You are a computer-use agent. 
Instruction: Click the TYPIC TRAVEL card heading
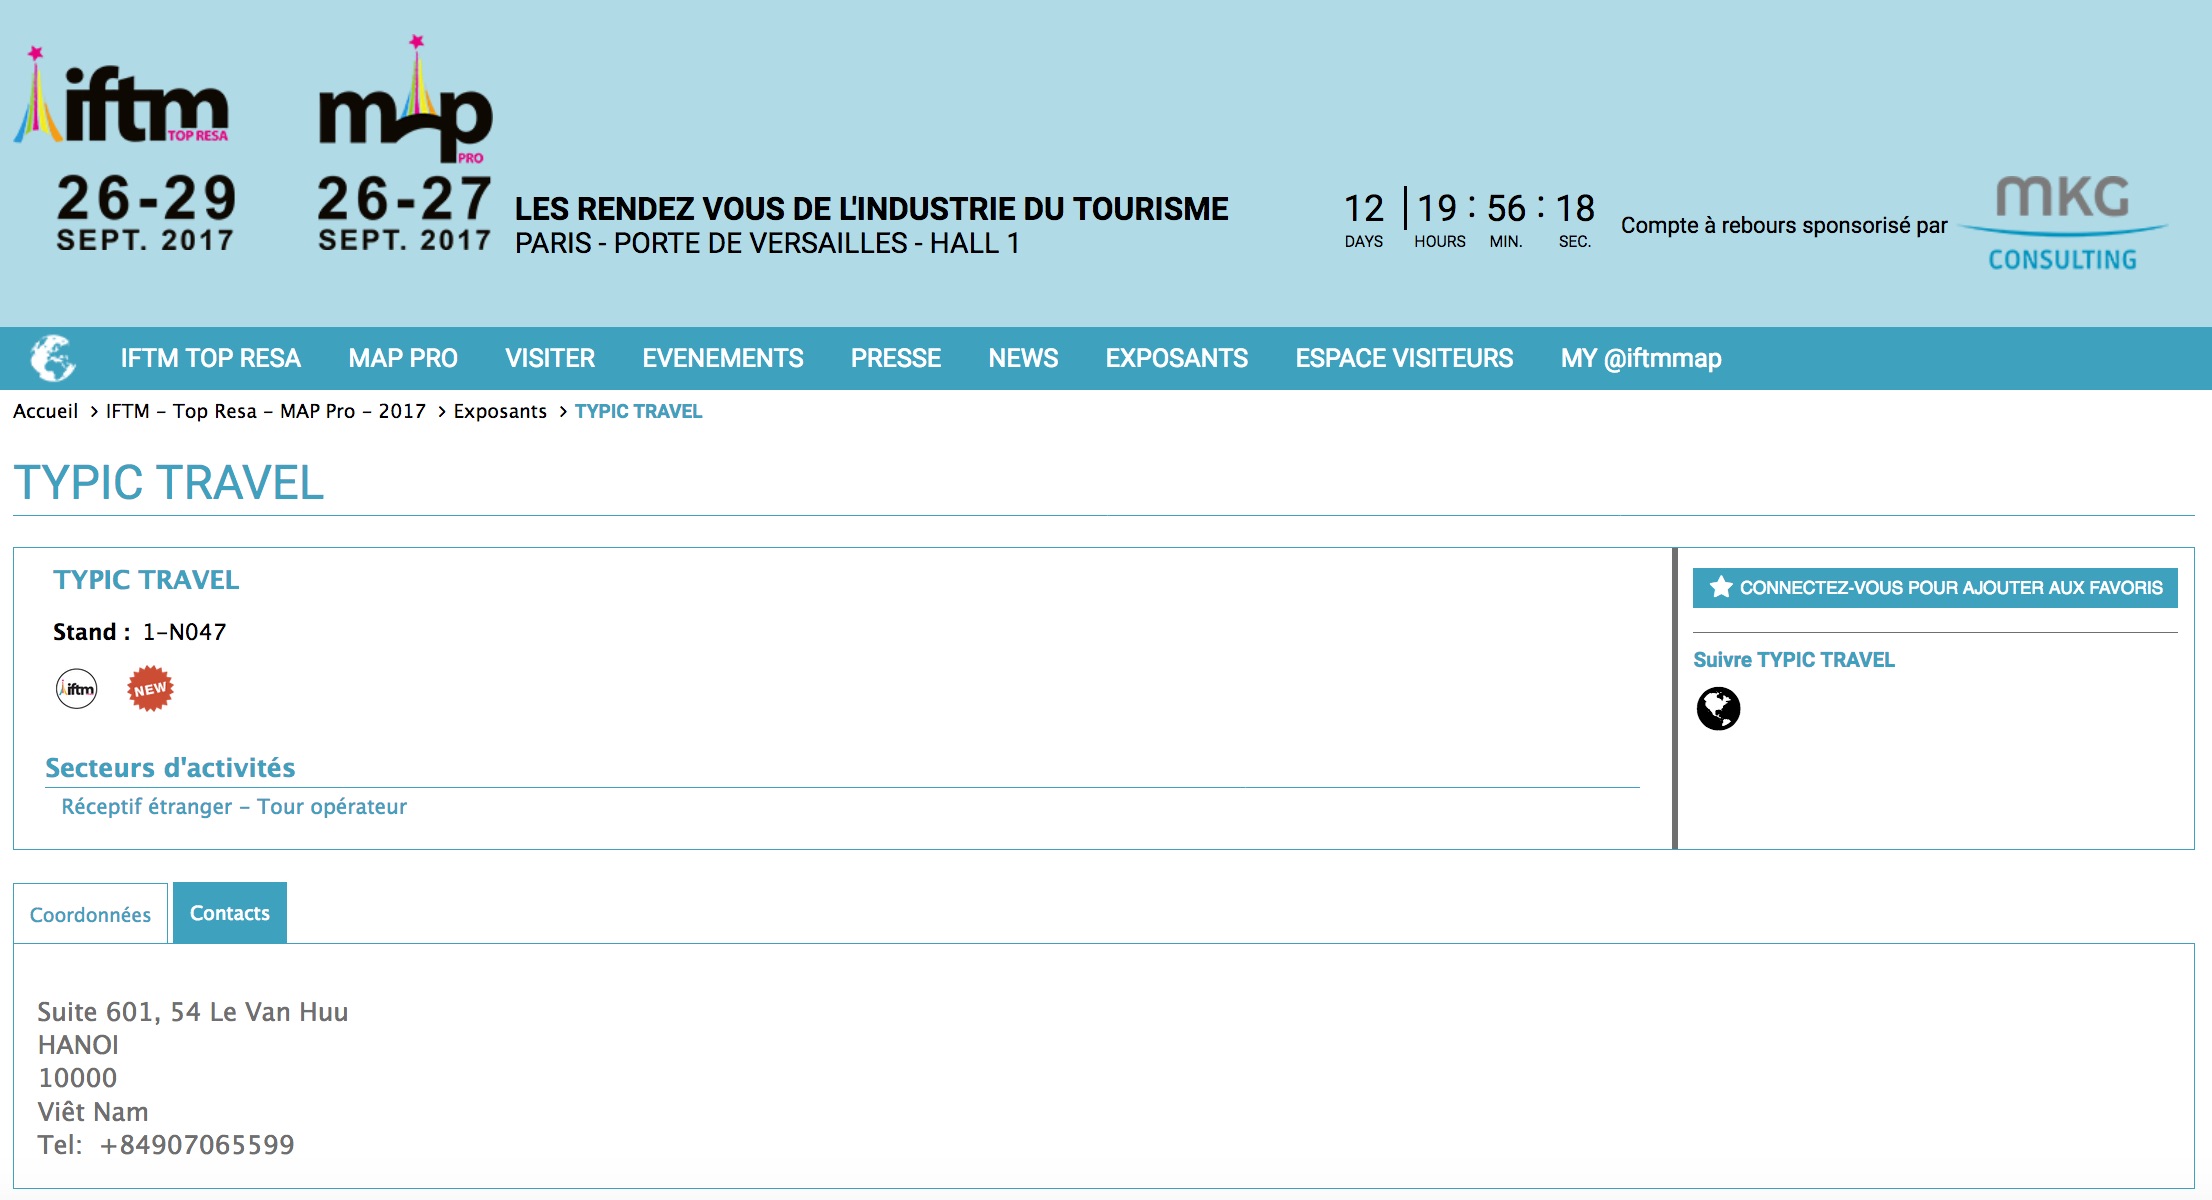[146, 580]
